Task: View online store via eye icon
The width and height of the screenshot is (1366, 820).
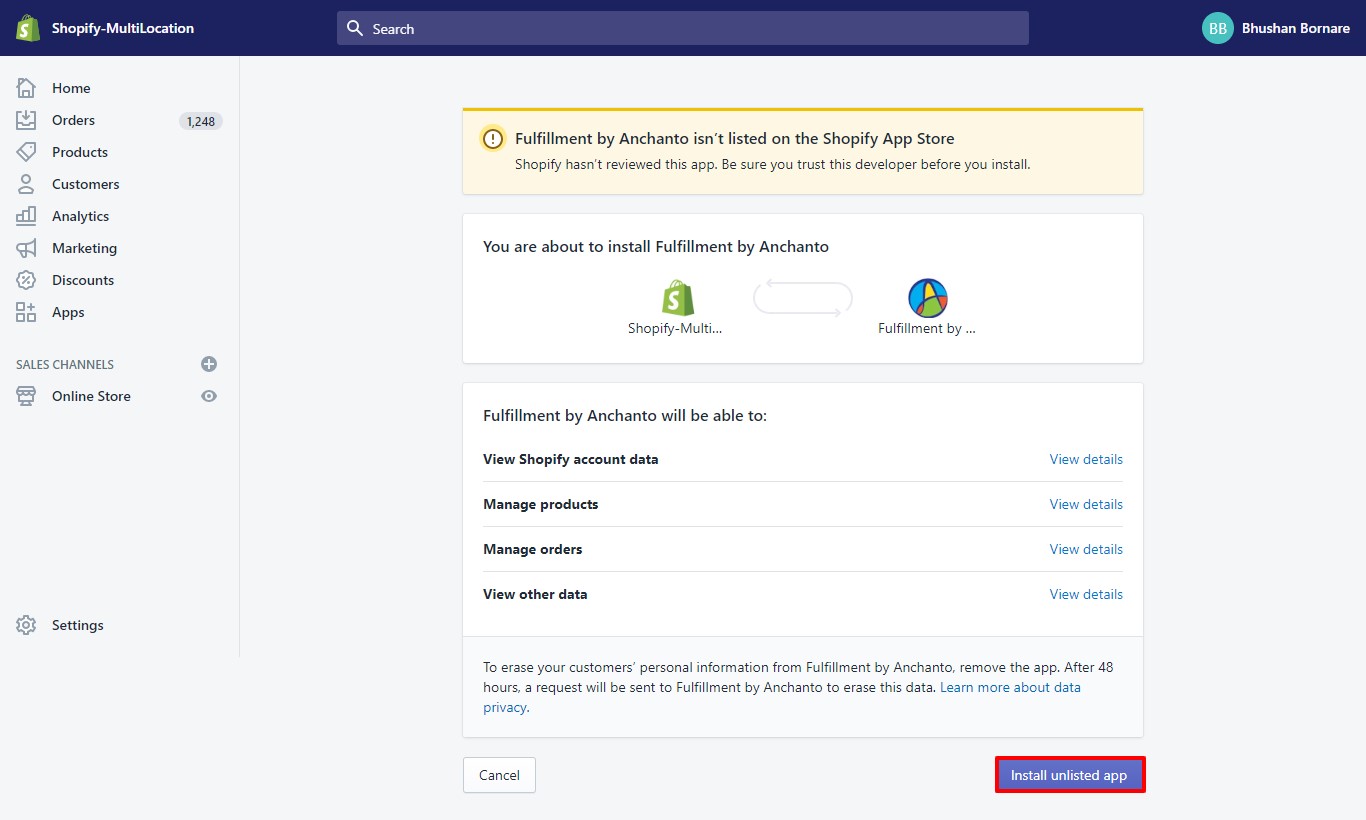Action: coord(209,396)
